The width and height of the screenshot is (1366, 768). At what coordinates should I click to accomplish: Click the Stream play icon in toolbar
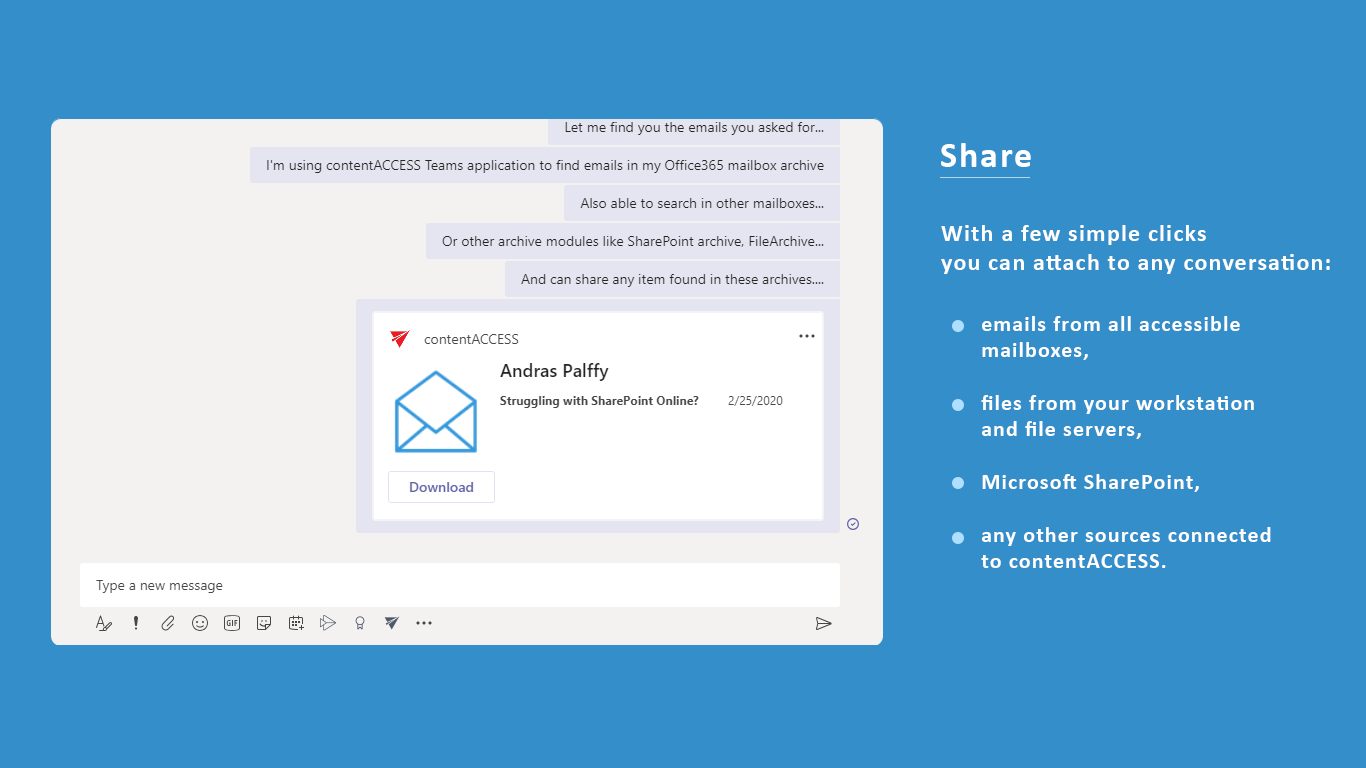point(328,623)
